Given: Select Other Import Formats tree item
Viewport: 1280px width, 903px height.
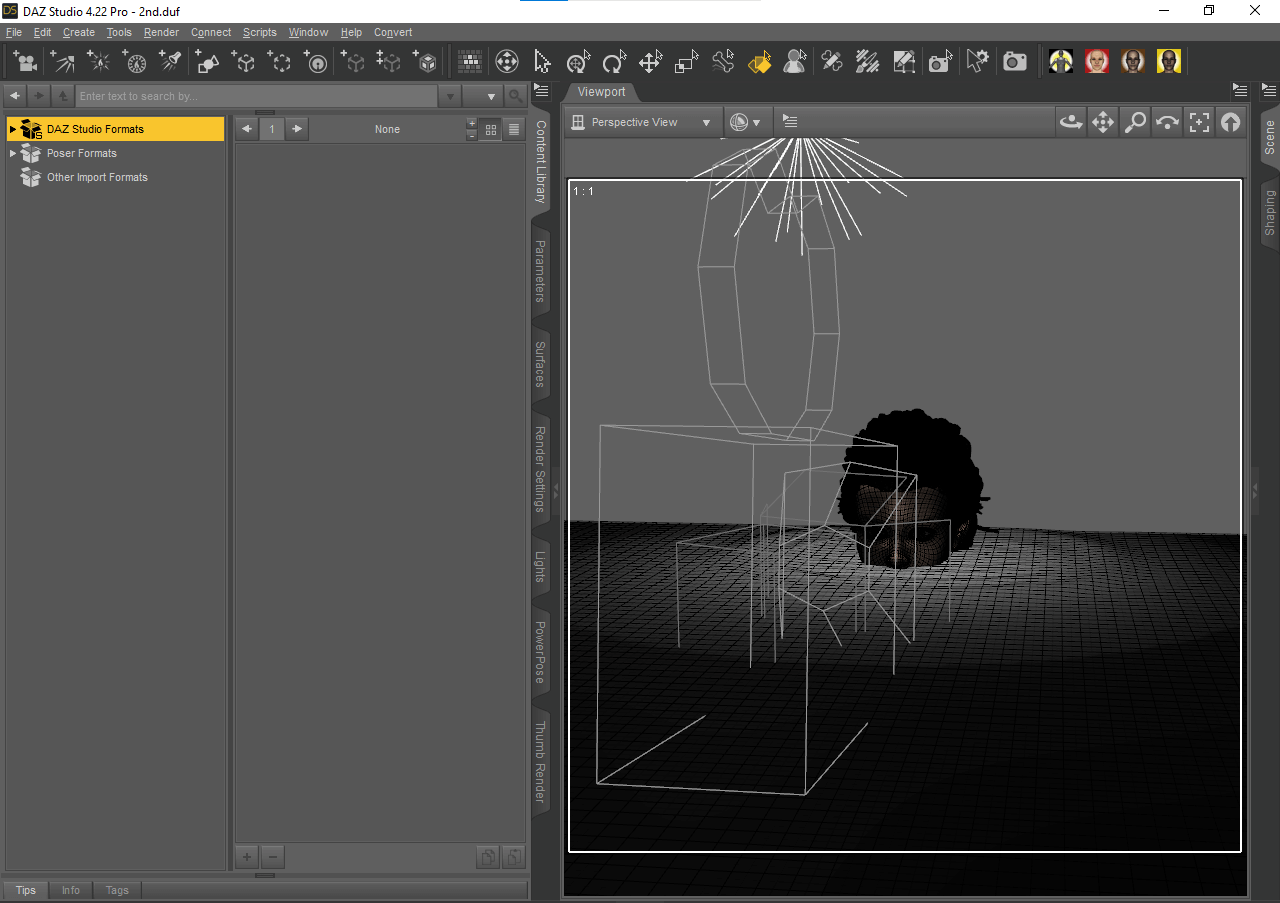Looking at the screenshot, I should [97, 177].
